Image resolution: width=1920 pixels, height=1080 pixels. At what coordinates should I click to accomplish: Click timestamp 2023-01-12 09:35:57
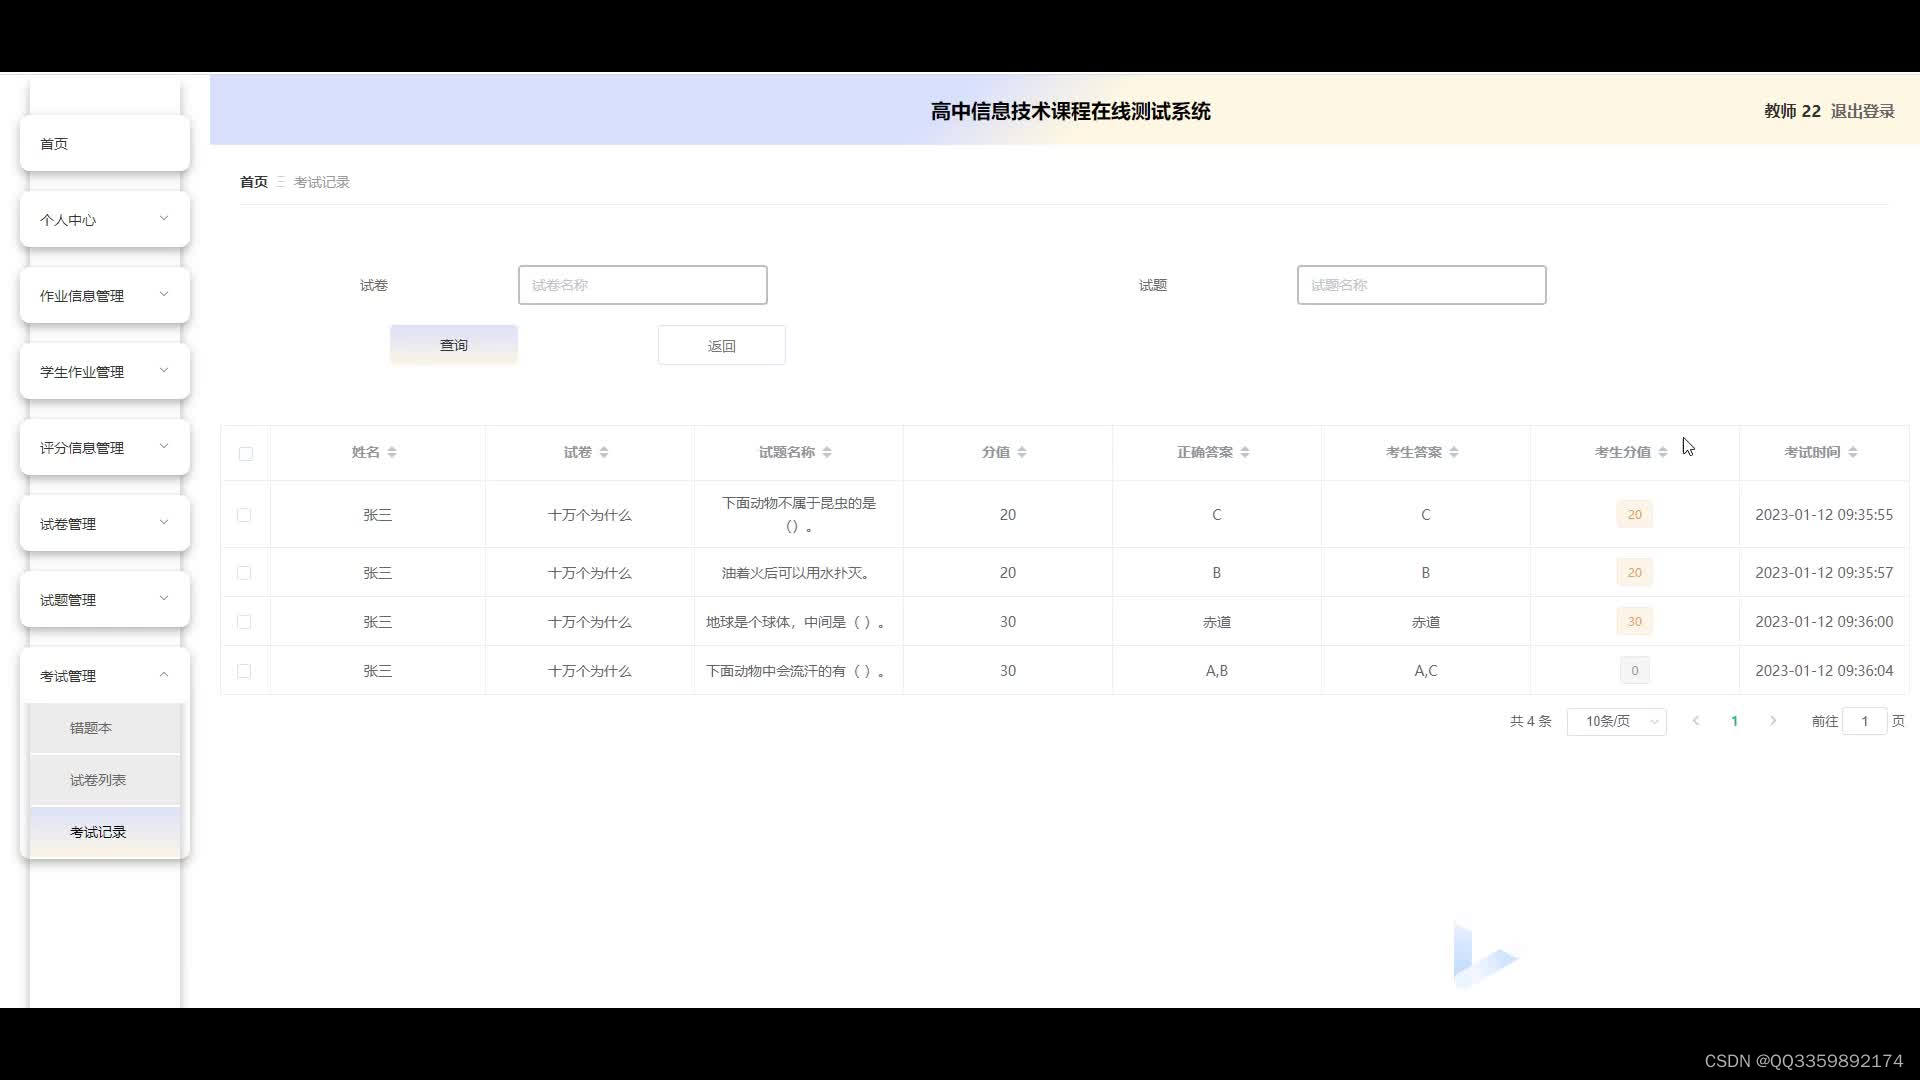1824,573
